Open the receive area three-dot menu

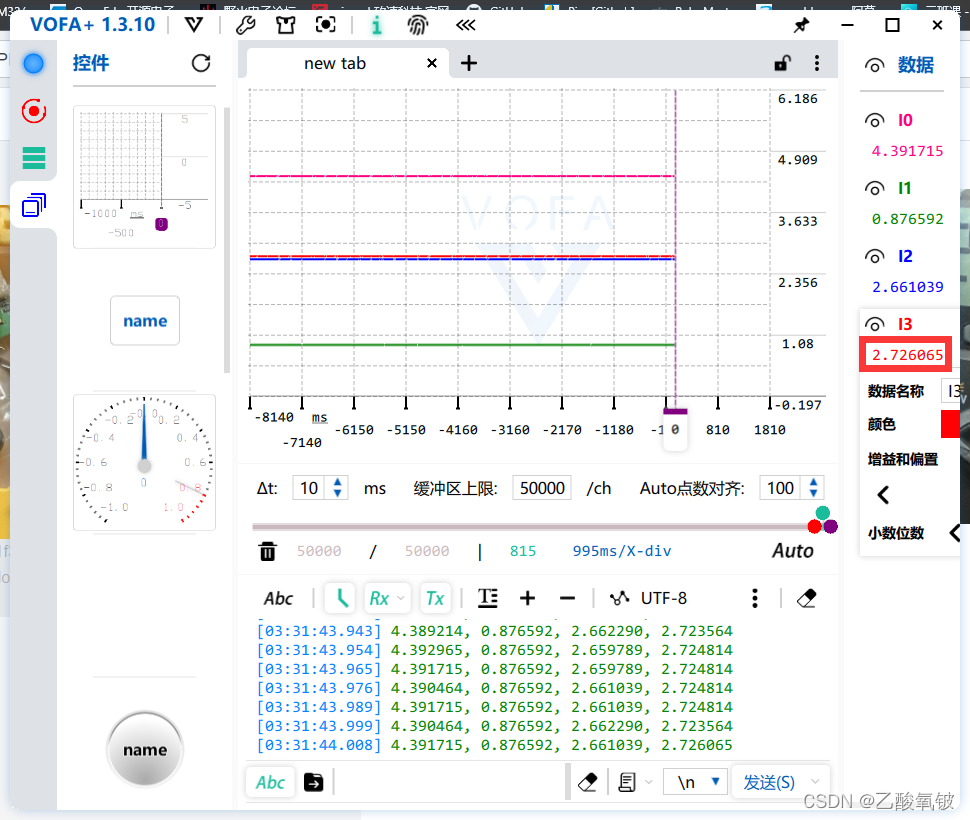pos(755,598)
